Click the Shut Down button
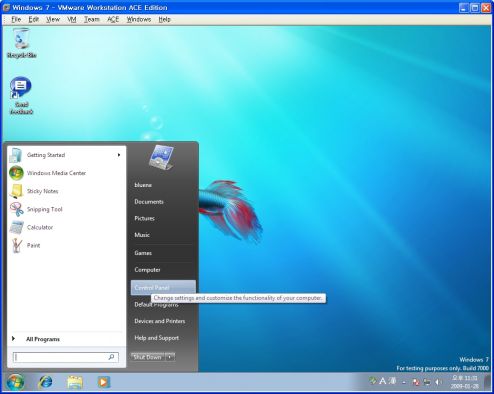The image size is (494, 394). 148,357
